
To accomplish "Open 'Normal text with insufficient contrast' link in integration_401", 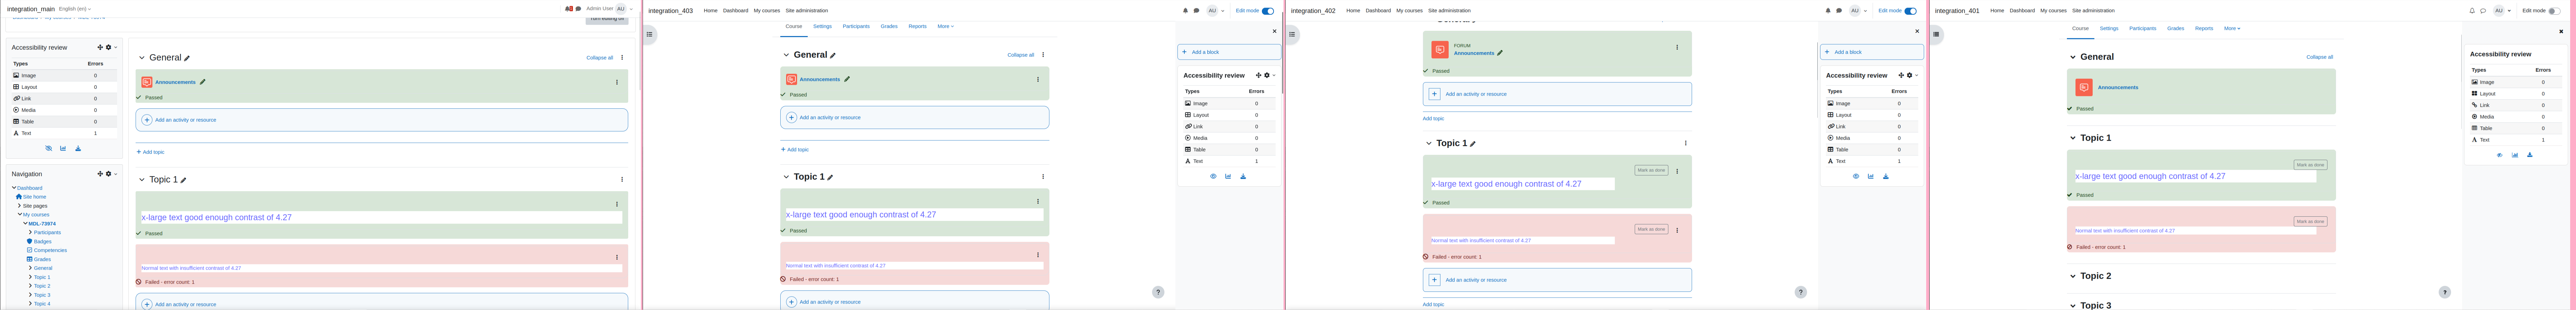I will 2125,231.
